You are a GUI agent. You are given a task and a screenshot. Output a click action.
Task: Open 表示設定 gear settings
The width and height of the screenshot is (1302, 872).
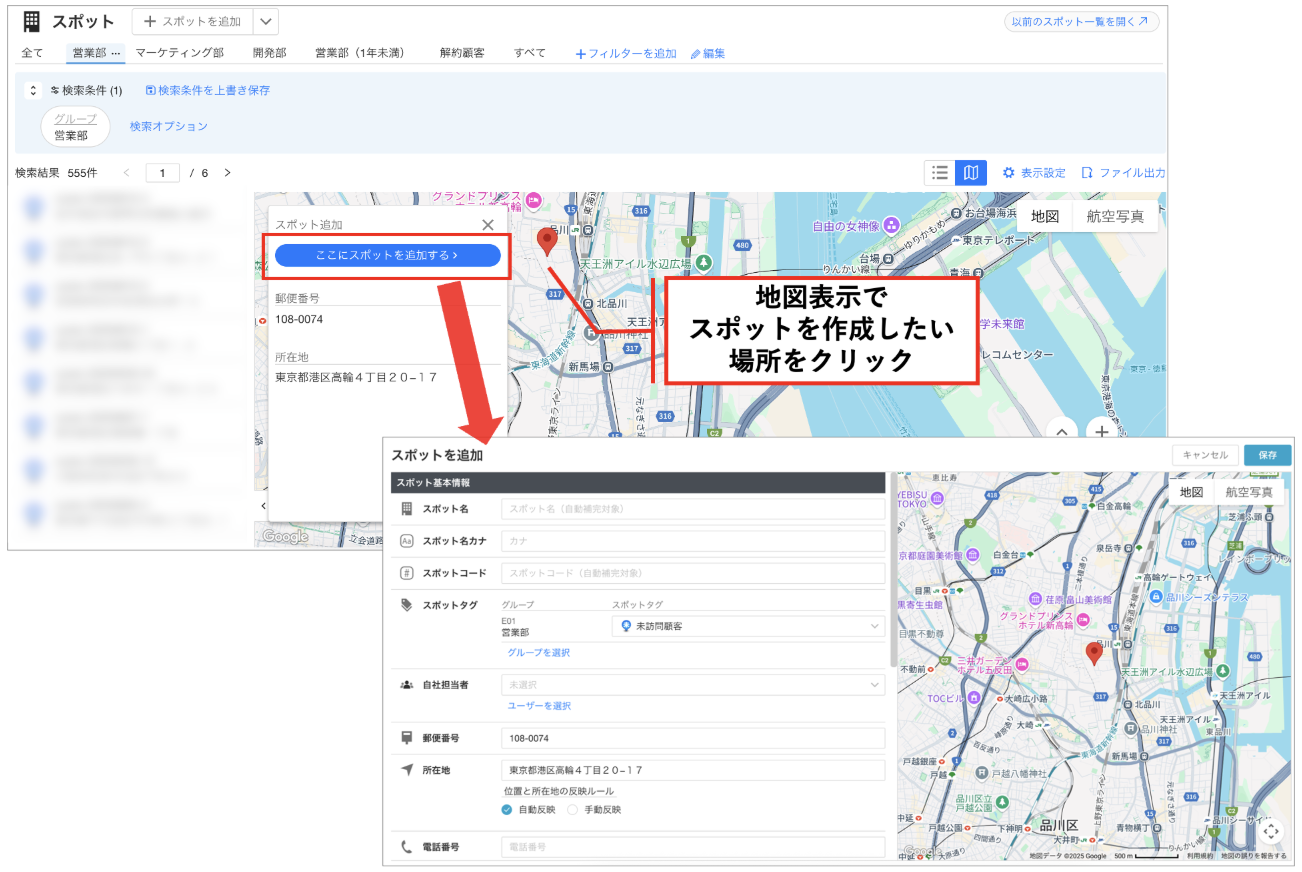[1034, 173]
